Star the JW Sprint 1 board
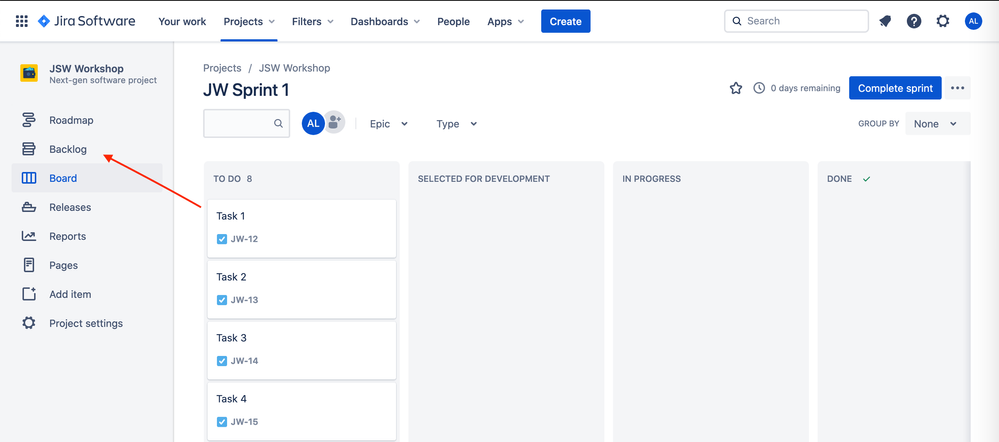Screen dimensions: 999x442 pos(736,89)
